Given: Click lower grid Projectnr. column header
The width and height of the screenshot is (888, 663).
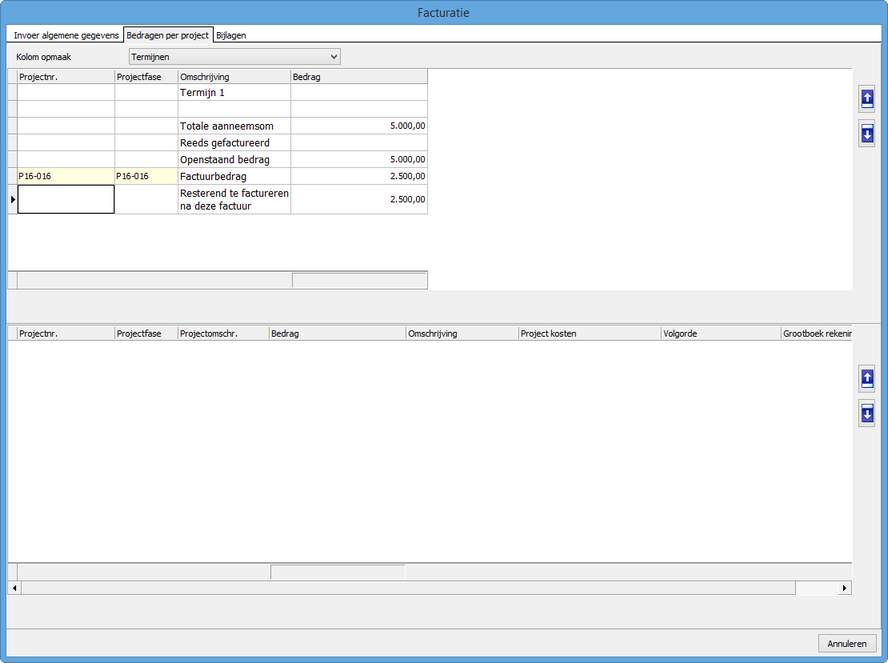Looking at the screenshot, I should [x=66, y=333].
